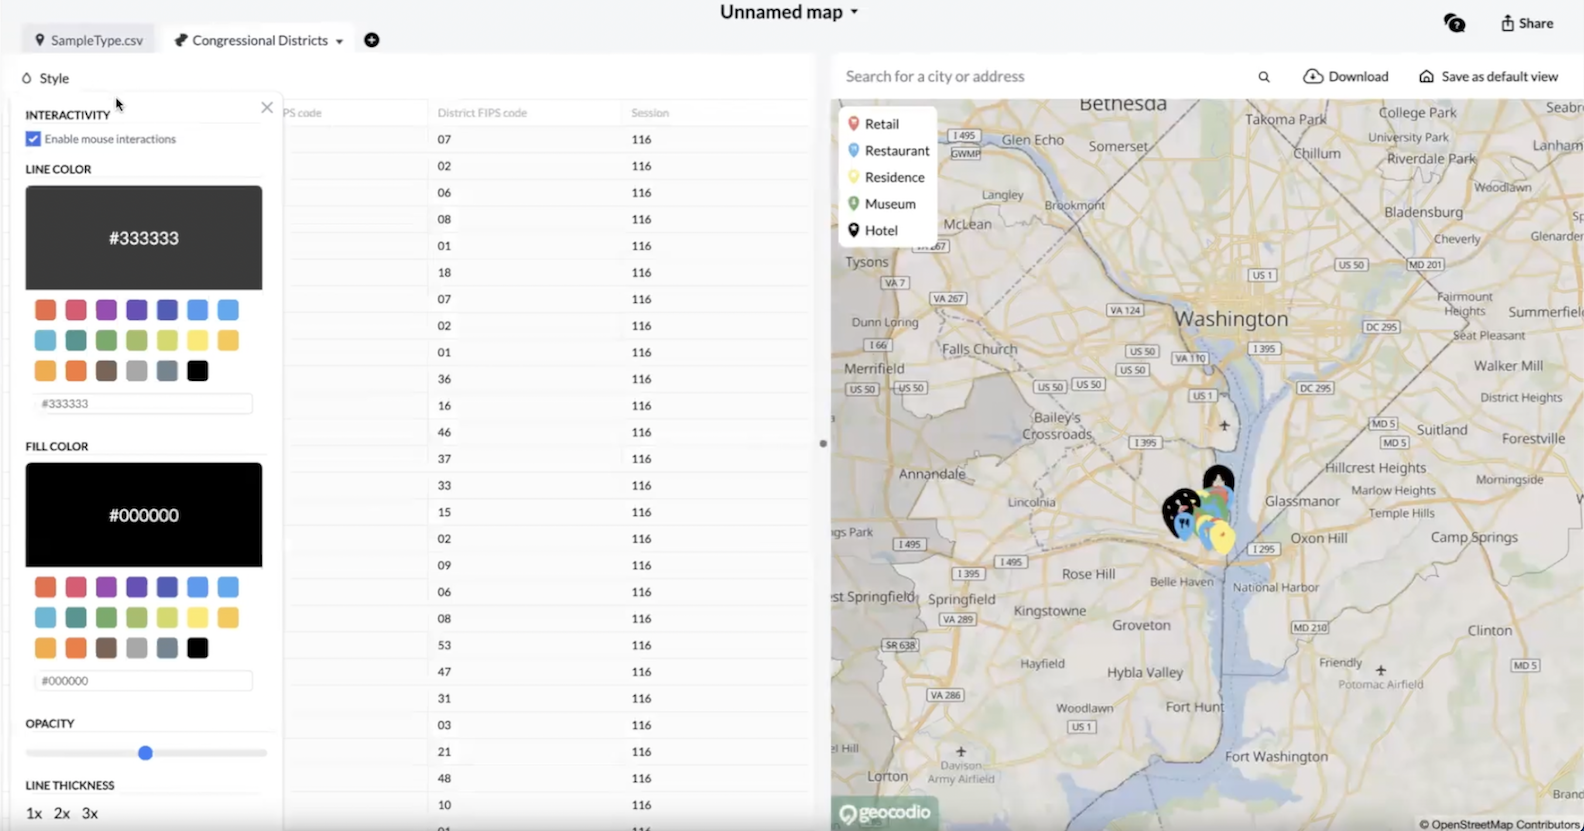The height and width of the screenshot is (831, 1584).
Task: Close the Style panel with X
Action: click(267, 107)
